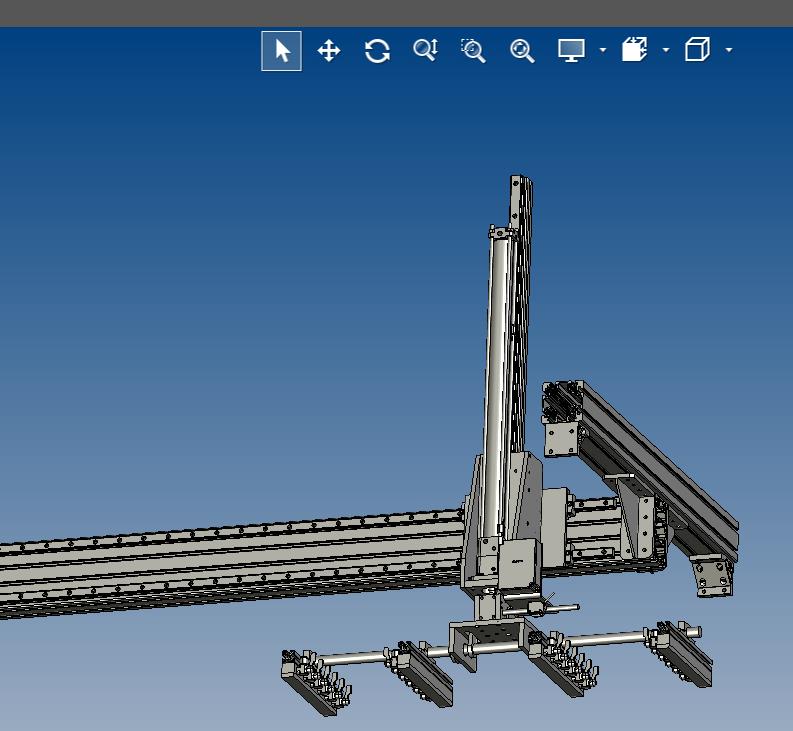This screenshot has width=793, height=731.
Task: Click the zoom to fit icon
Action: (522, 51)
